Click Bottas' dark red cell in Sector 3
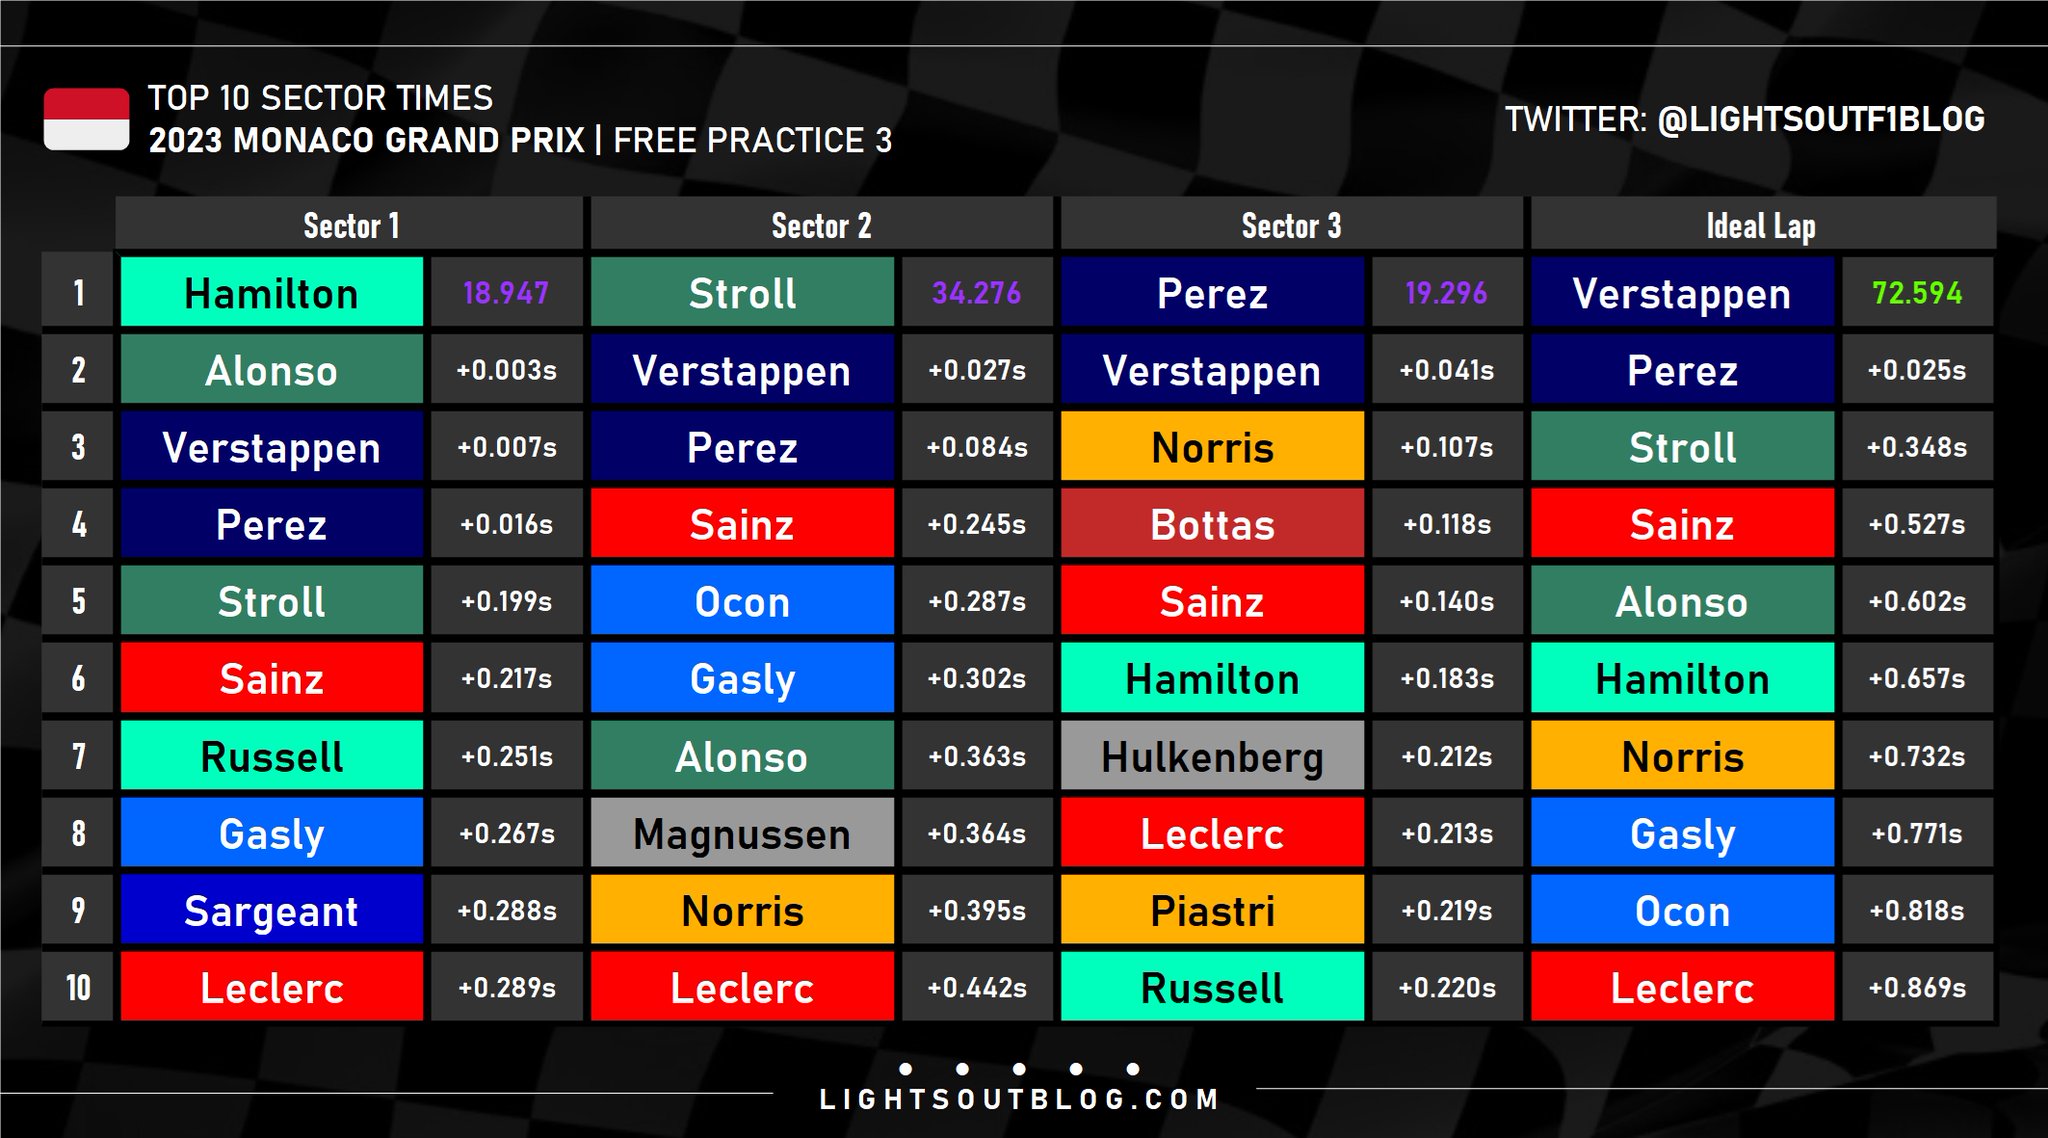 click(1212, 523)
